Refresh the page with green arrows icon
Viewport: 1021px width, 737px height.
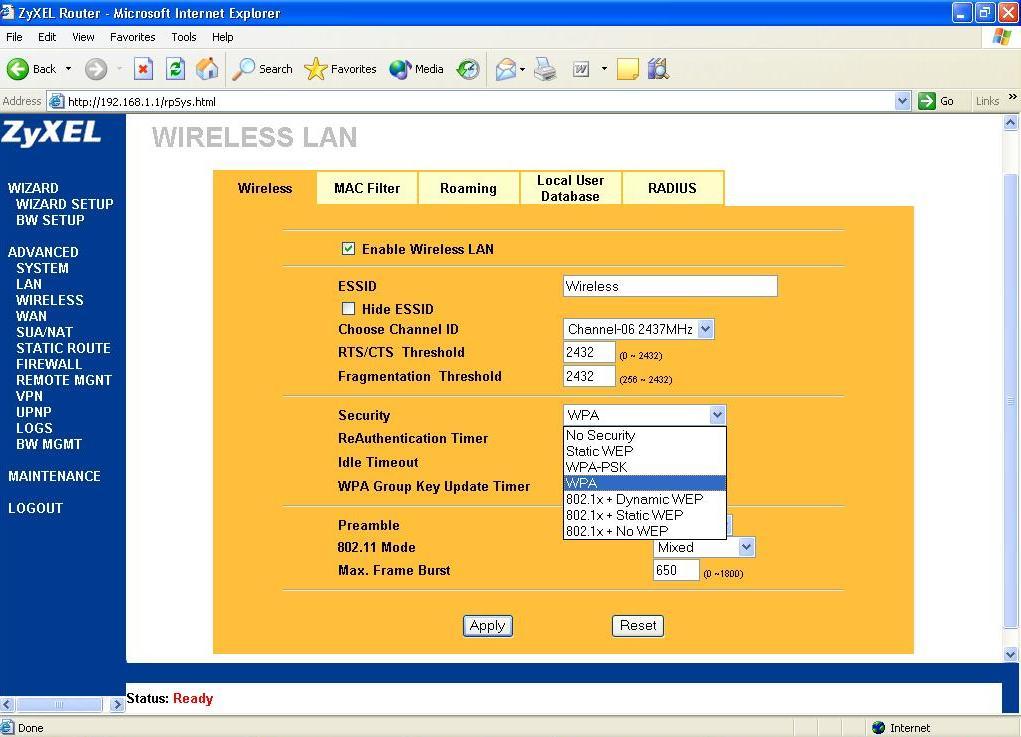(x=175, y=68)
